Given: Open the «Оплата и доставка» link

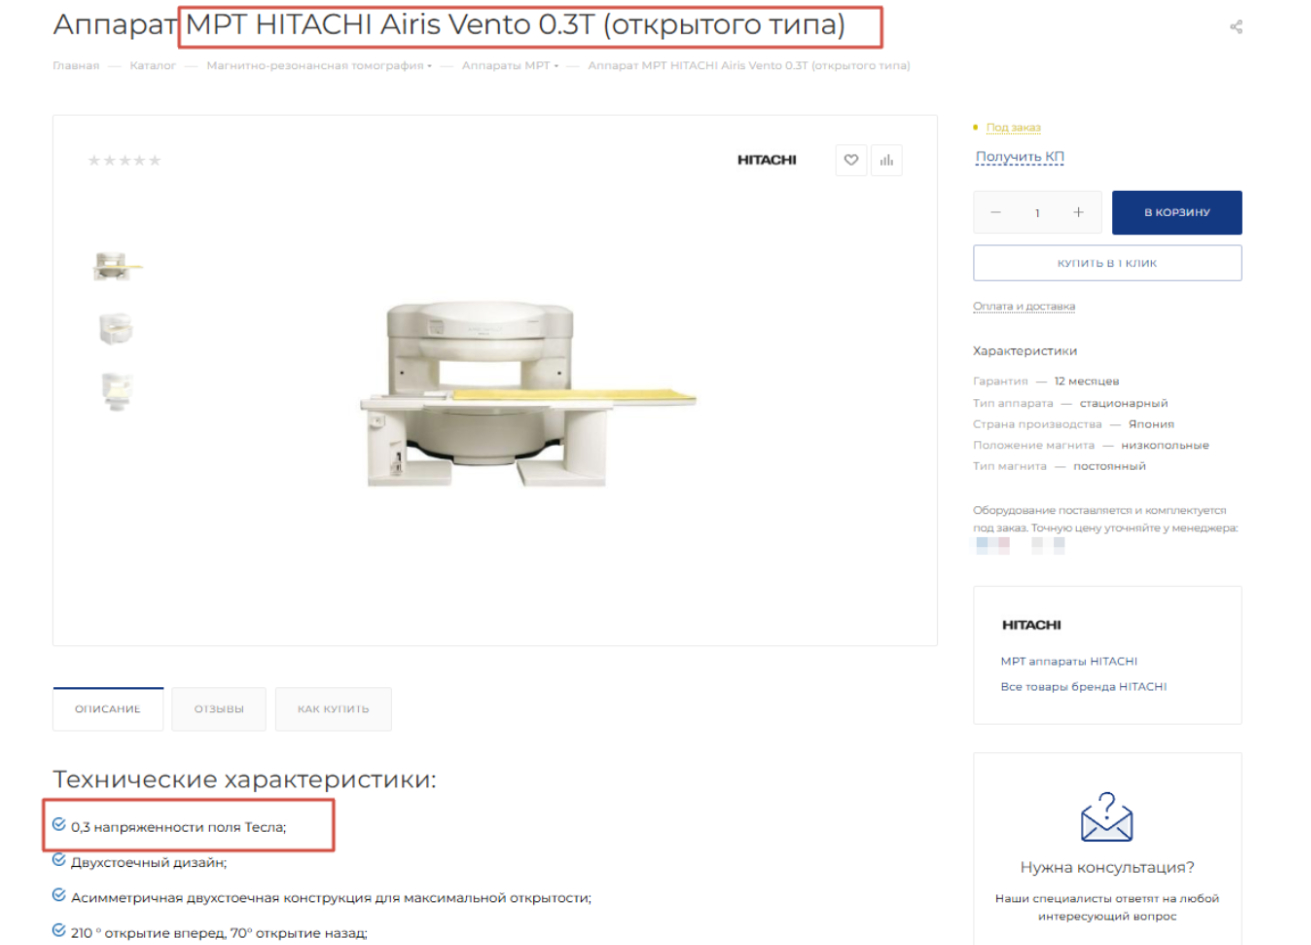Looking at the screenshot, I should [x=1024, y=306].
